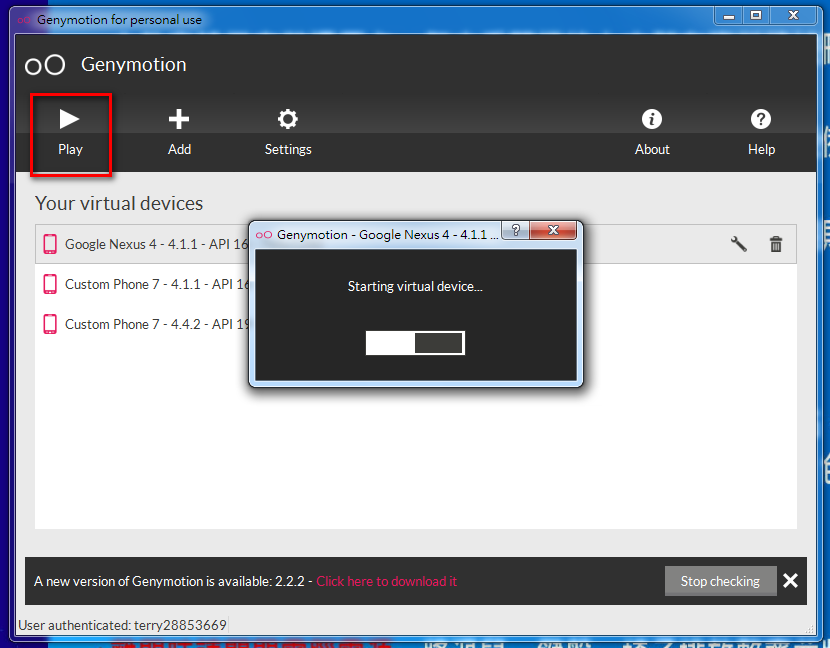Click phone icon beside Custom Phone 7 4.1.1
This screenshot has width=830, height=648.
50,284
